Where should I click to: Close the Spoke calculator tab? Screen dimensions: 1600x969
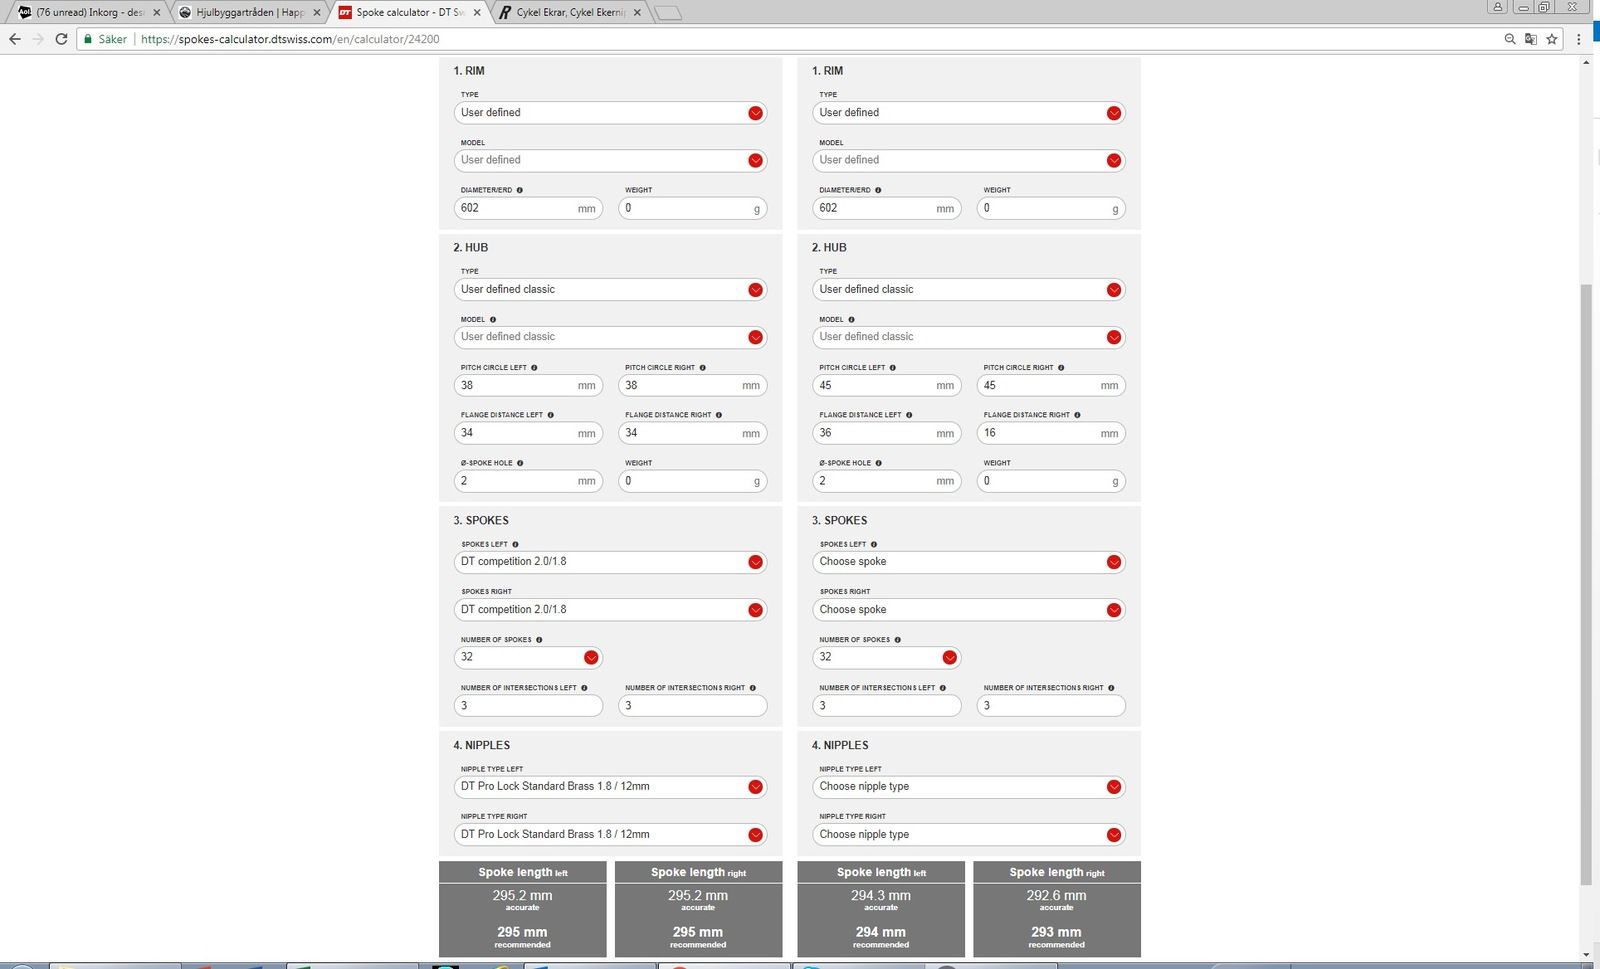477,12
